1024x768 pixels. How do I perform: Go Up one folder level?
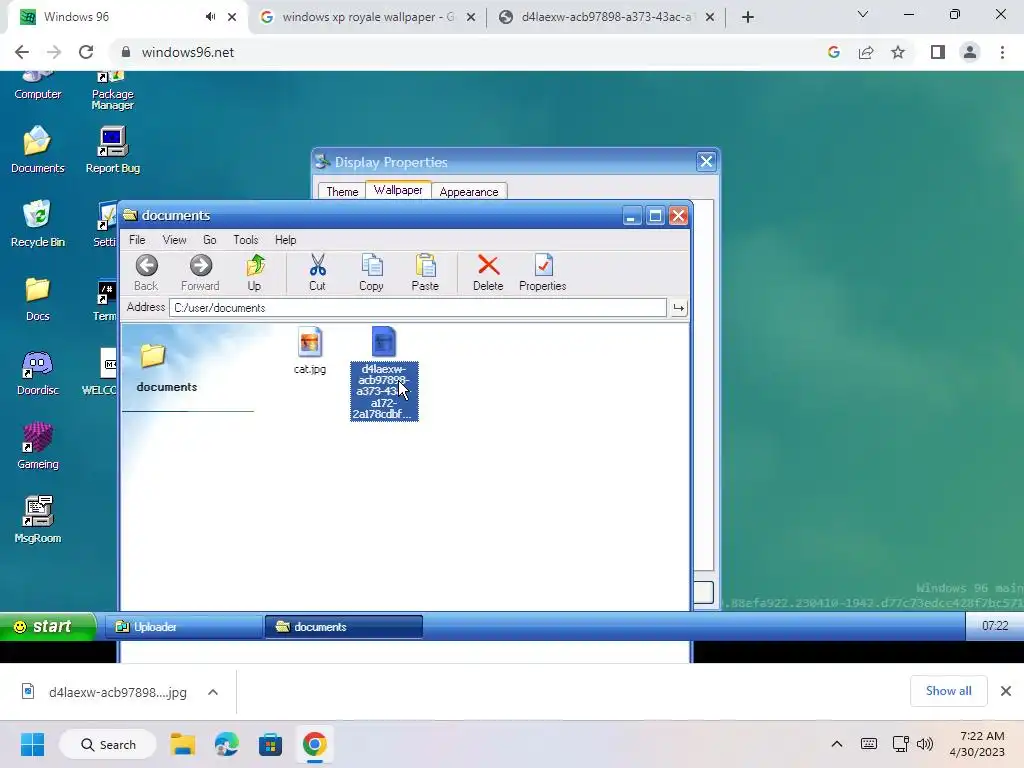(x=255, y=272)
